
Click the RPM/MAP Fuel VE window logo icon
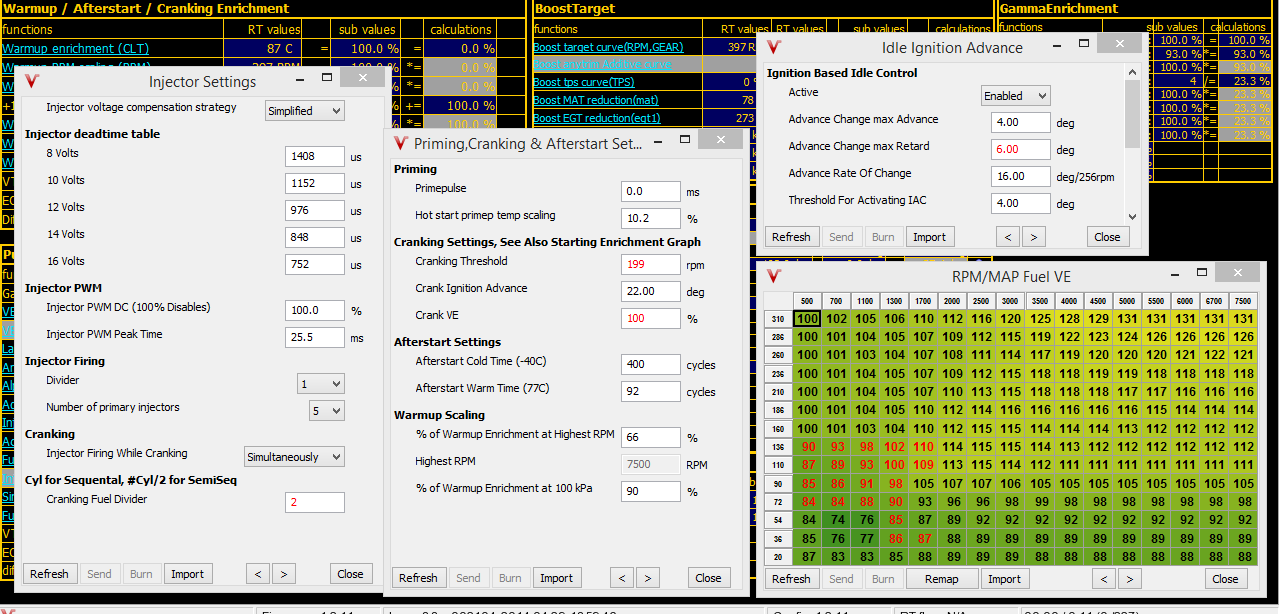pyautogui.click(x=774, y=275)
